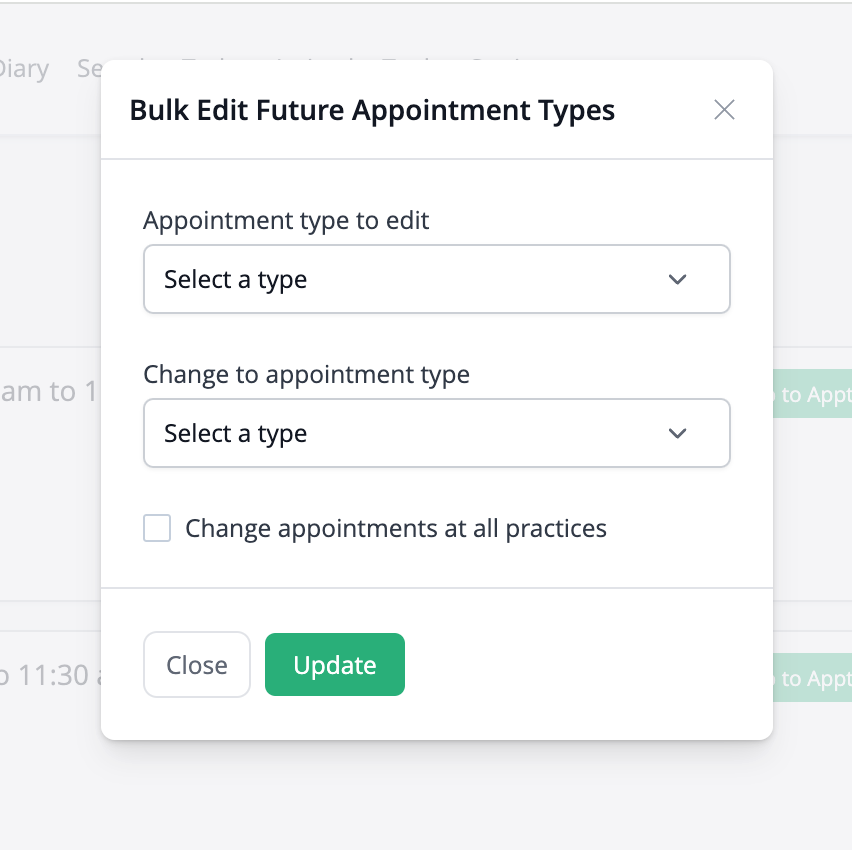
Task: Click the 'Bulk Edit Future Appointment Types' title
Action: 372,110
